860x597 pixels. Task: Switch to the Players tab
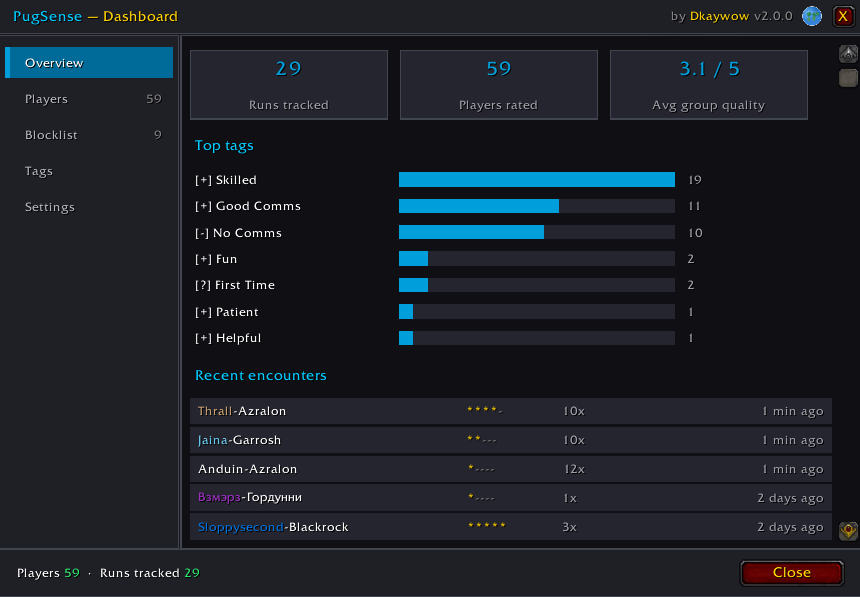tap(89, 99)
